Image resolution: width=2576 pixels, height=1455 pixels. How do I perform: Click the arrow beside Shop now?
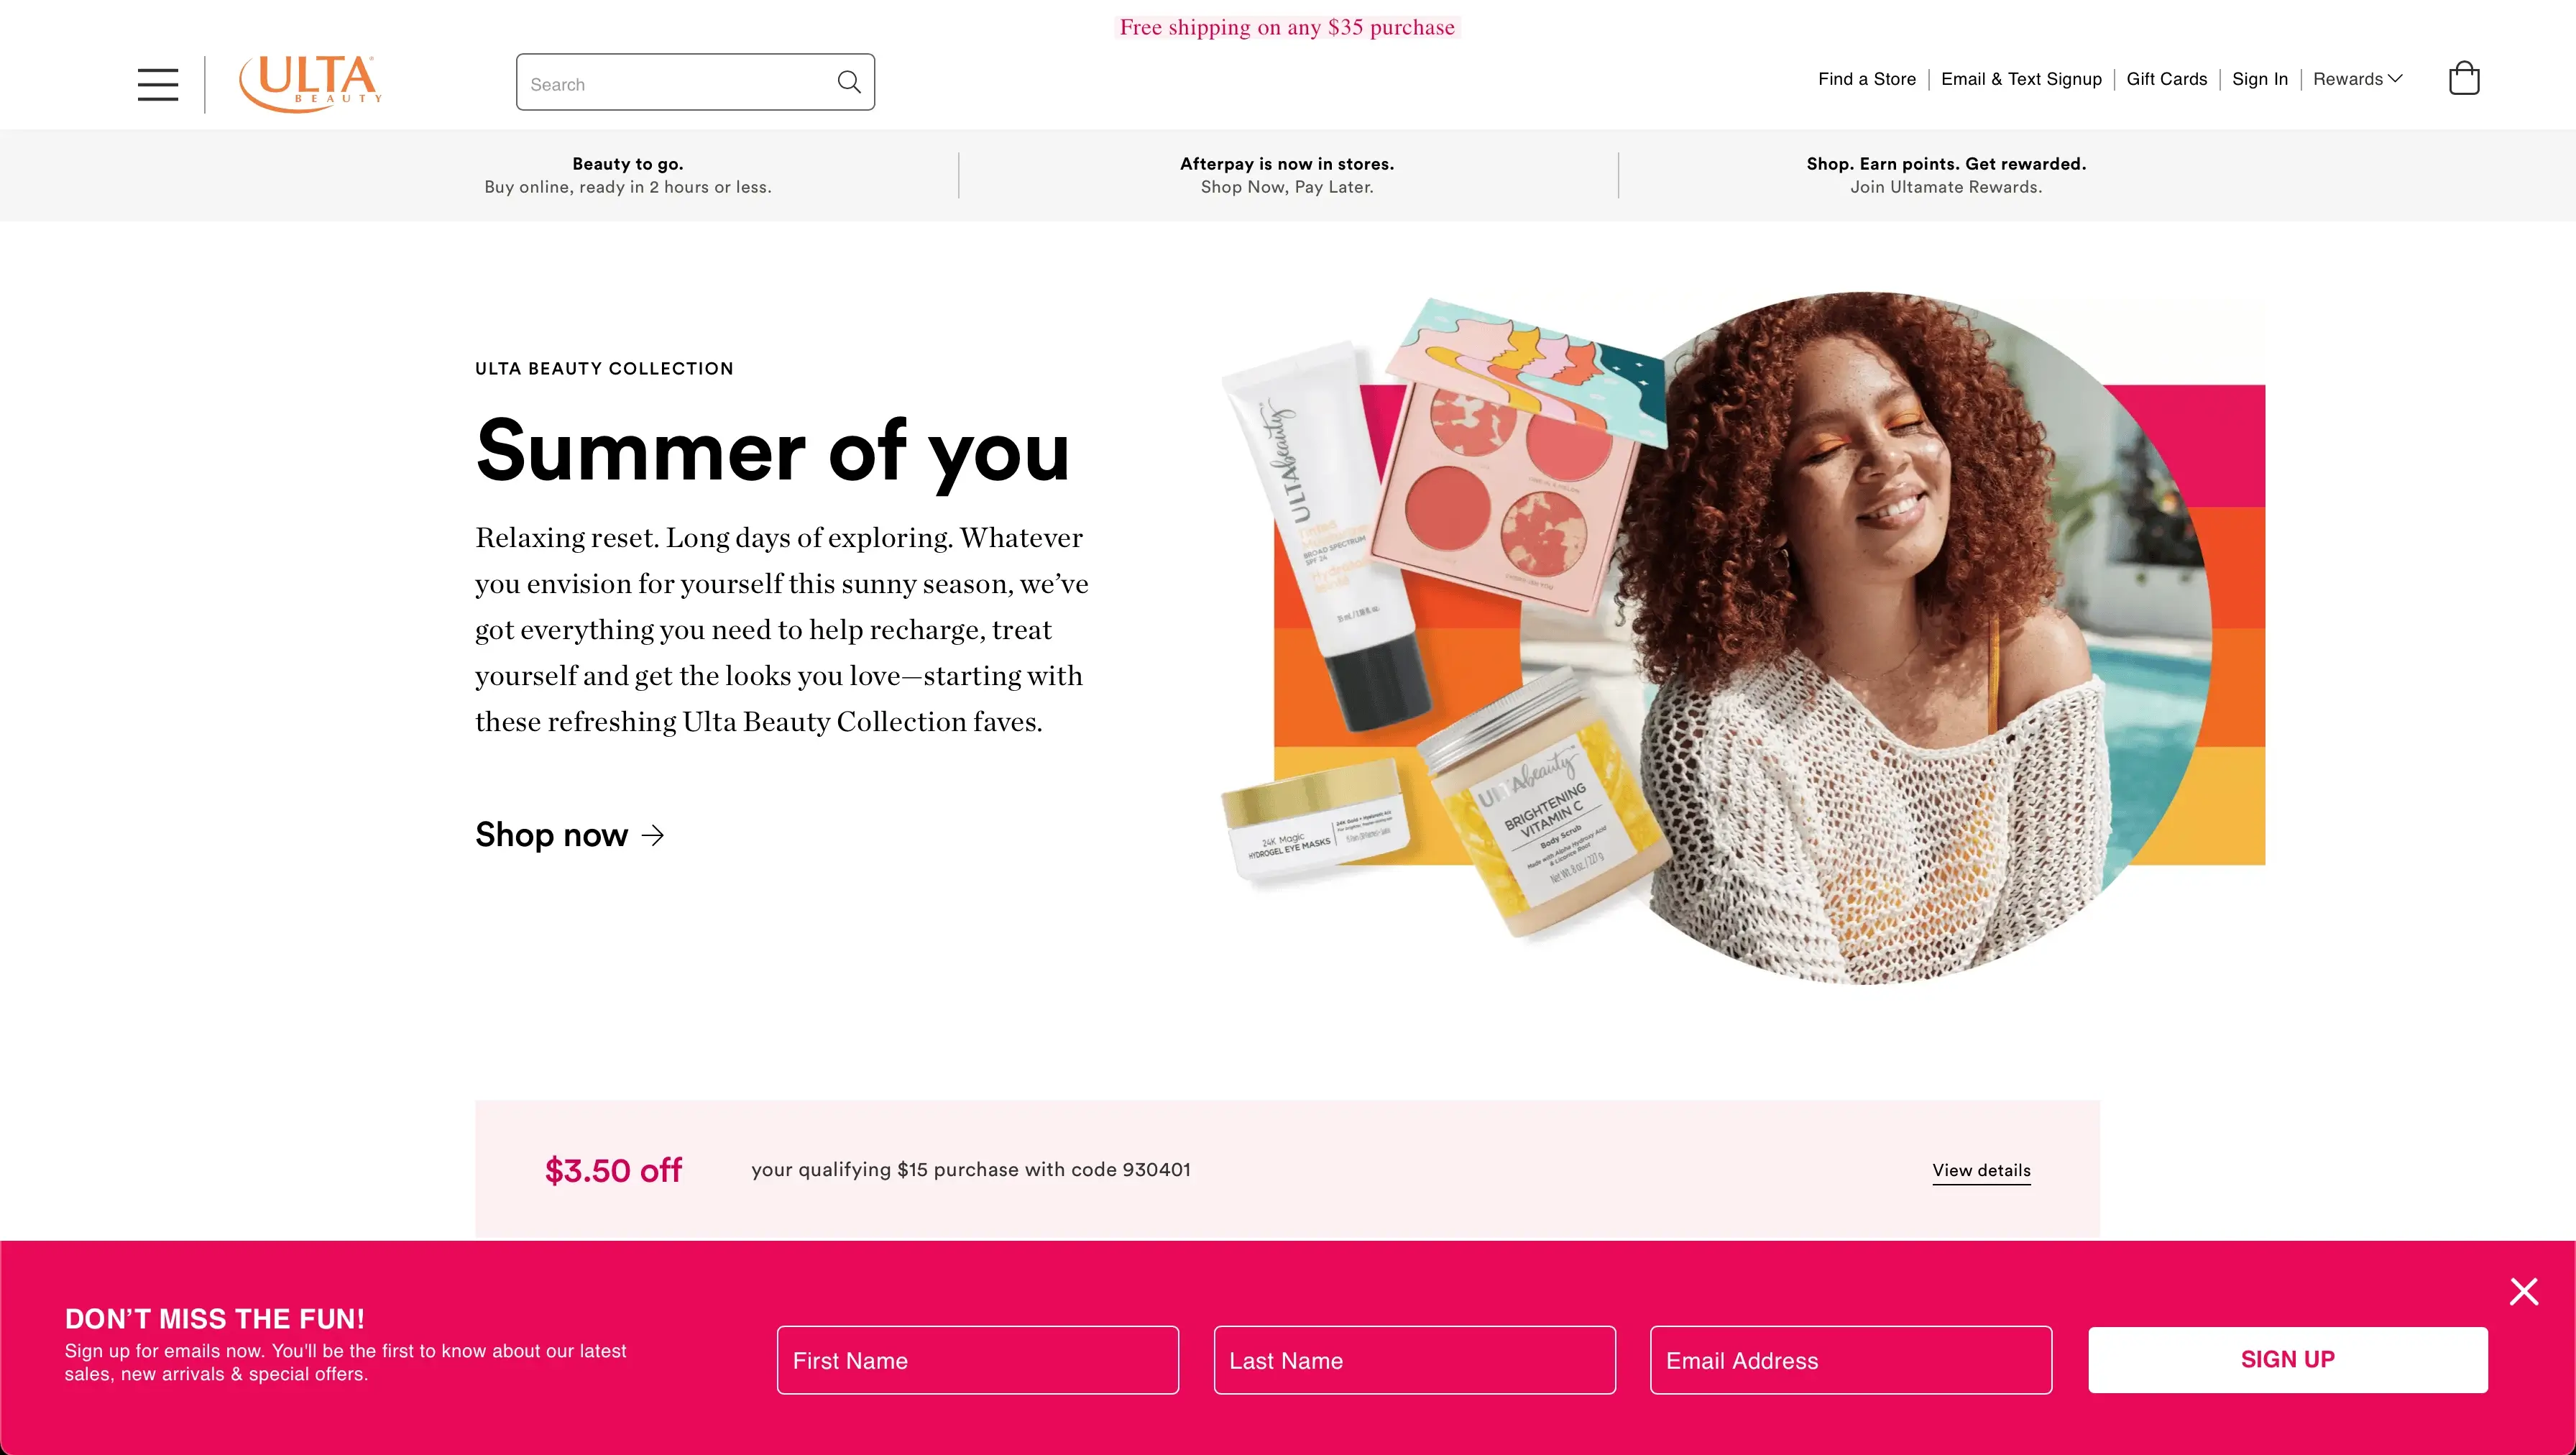click(x=653, y=835)
